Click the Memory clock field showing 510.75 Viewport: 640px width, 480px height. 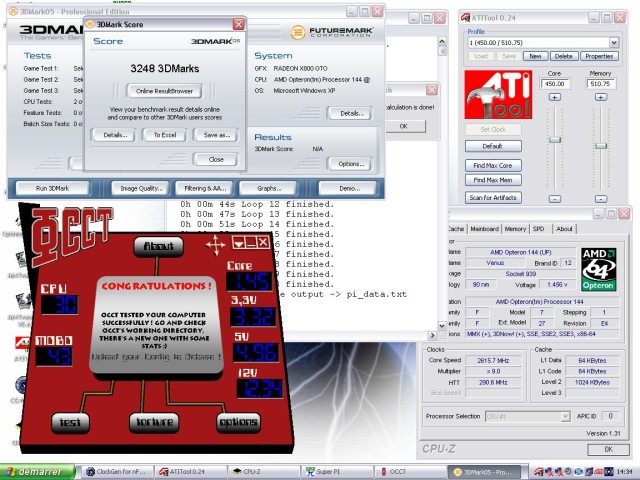coord(601,84)
